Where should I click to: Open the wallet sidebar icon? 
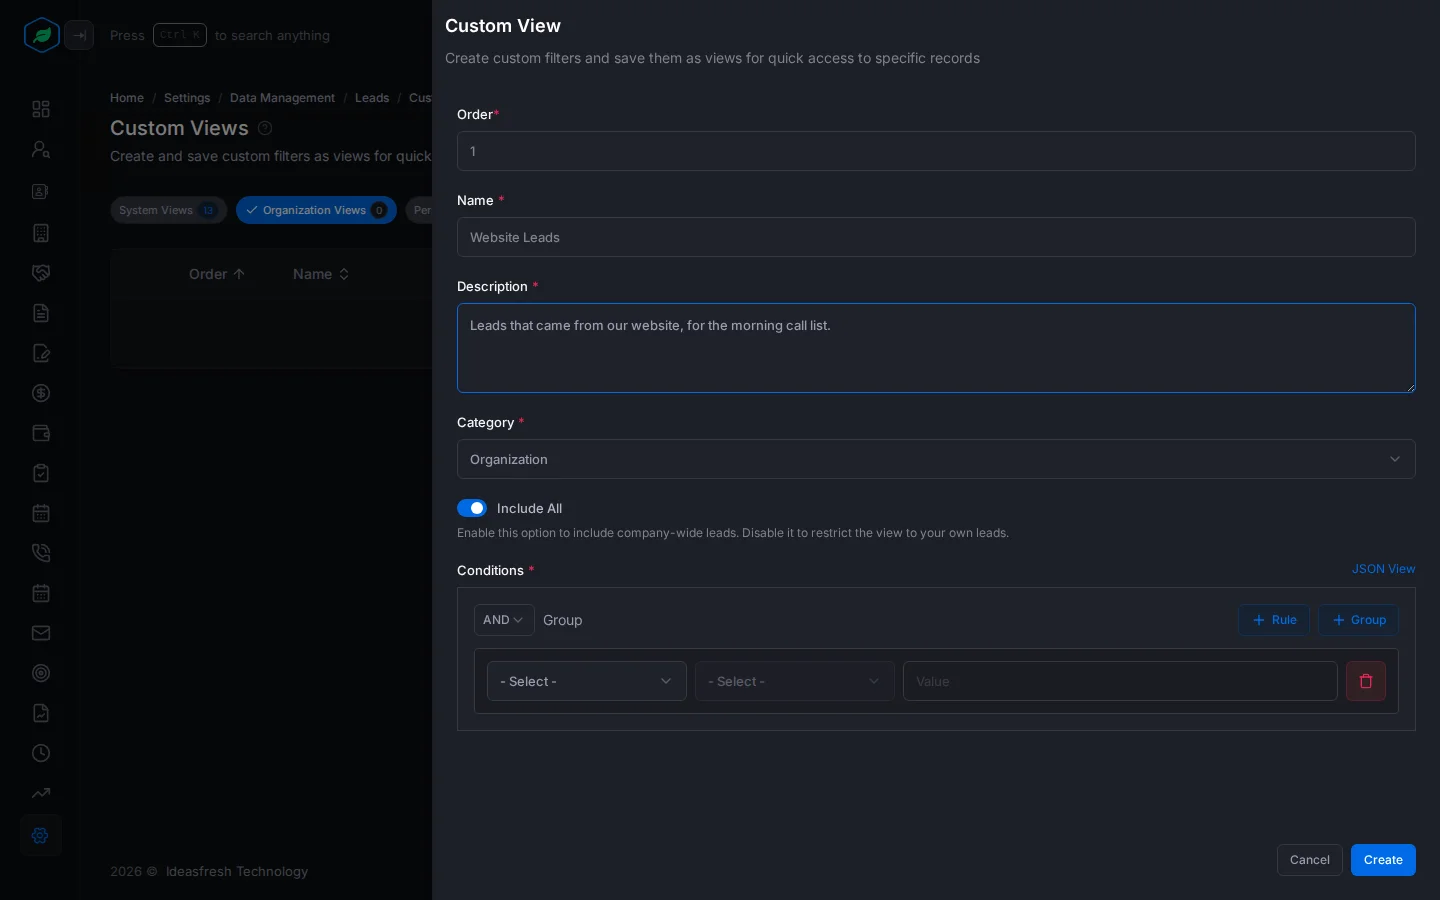pyautogui.click(x=41, y=433)
